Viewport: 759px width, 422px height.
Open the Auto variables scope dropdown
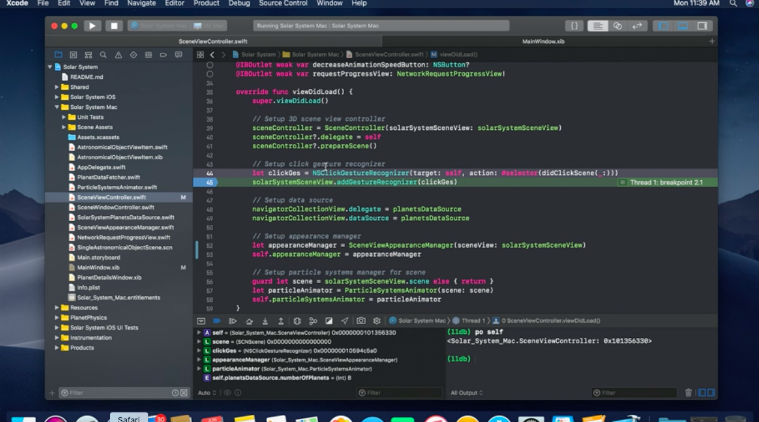click(x=207, y=392)
